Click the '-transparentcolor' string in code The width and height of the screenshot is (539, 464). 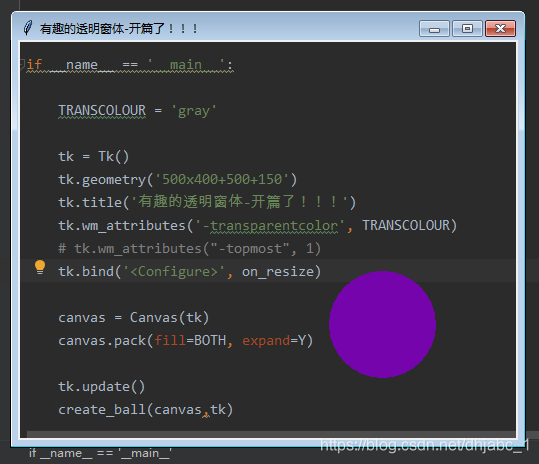tap(270, 225)
